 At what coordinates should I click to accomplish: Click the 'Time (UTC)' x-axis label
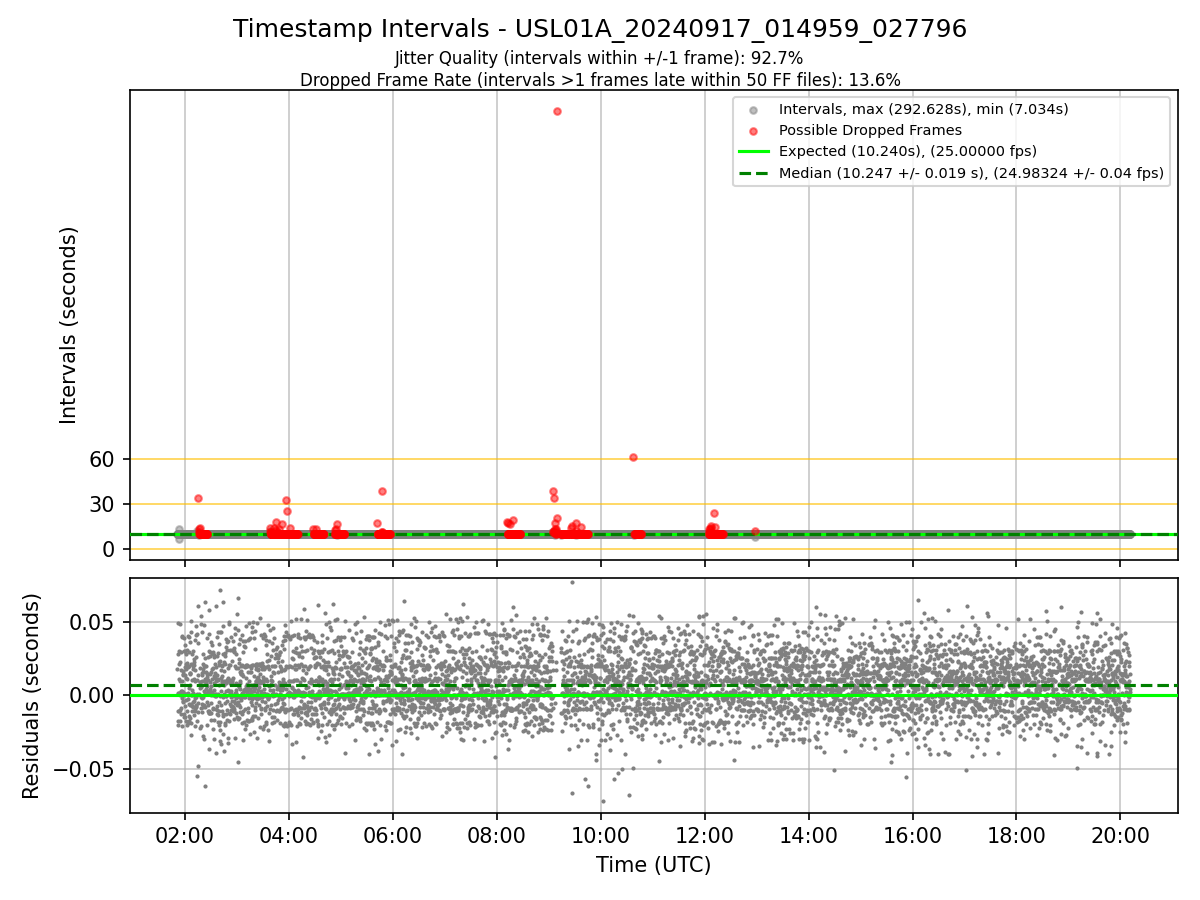click(654, 865)
